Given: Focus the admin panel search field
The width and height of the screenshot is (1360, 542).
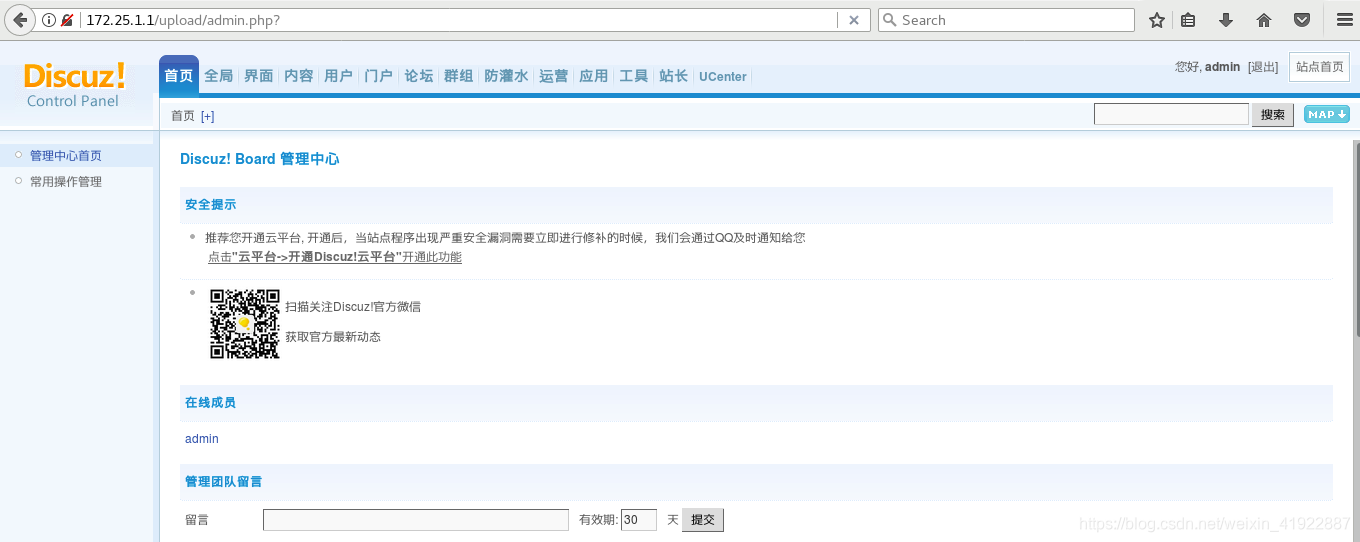Looking at the screenshot, I should [x=1171, y=115].
